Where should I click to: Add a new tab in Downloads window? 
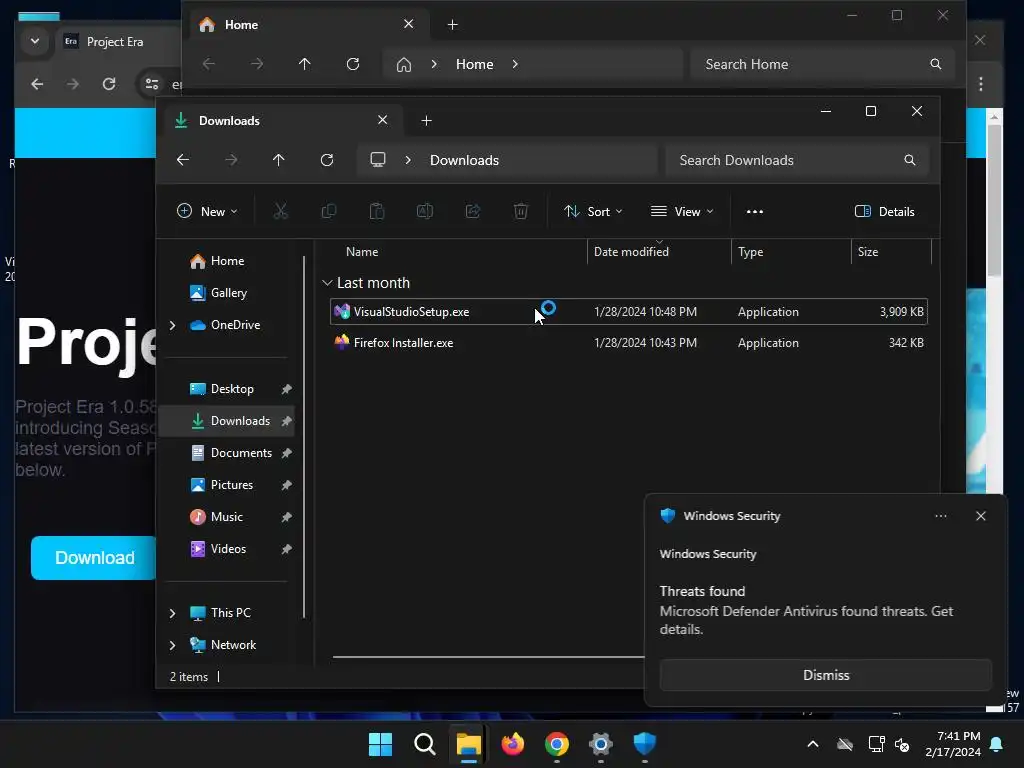point(426,121)
